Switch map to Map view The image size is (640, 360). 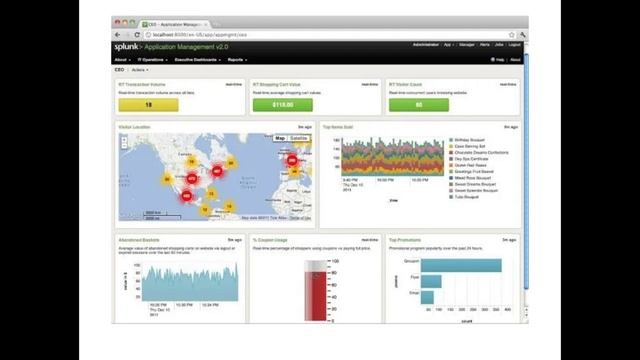click(x=280, y=138)
